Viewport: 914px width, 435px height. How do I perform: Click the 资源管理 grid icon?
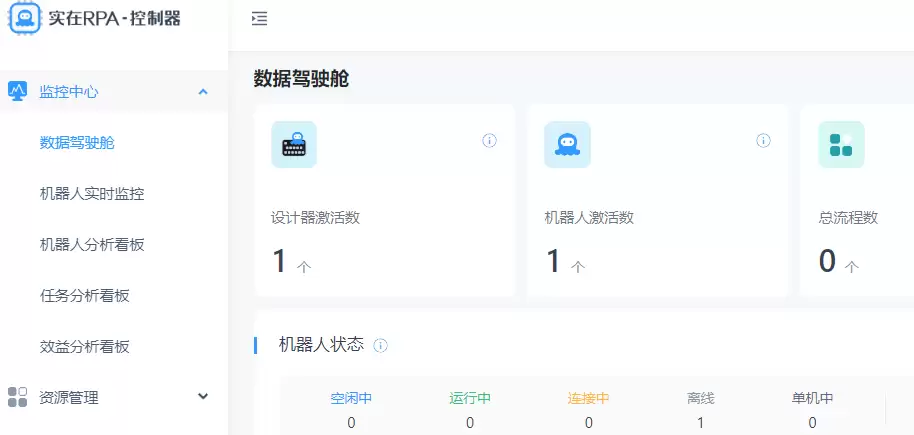click(x=18, y=397)
